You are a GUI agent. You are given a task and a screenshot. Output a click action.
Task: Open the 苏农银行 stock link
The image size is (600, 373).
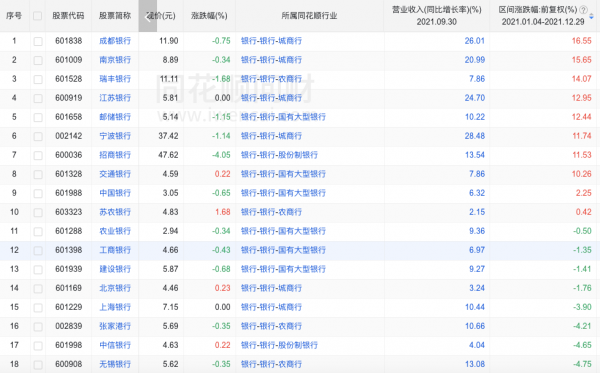click(115, 212)
